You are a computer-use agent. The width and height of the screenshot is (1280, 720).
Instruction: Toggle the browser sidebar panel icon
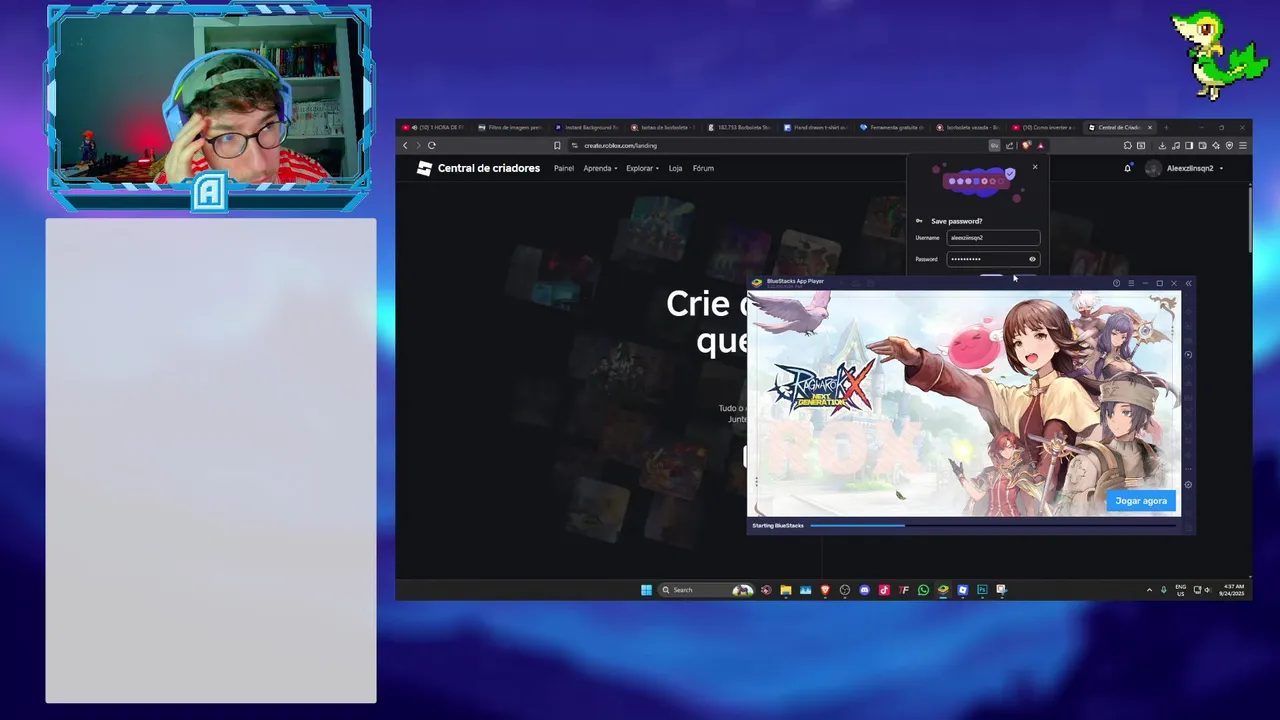tap(1189, 145)
